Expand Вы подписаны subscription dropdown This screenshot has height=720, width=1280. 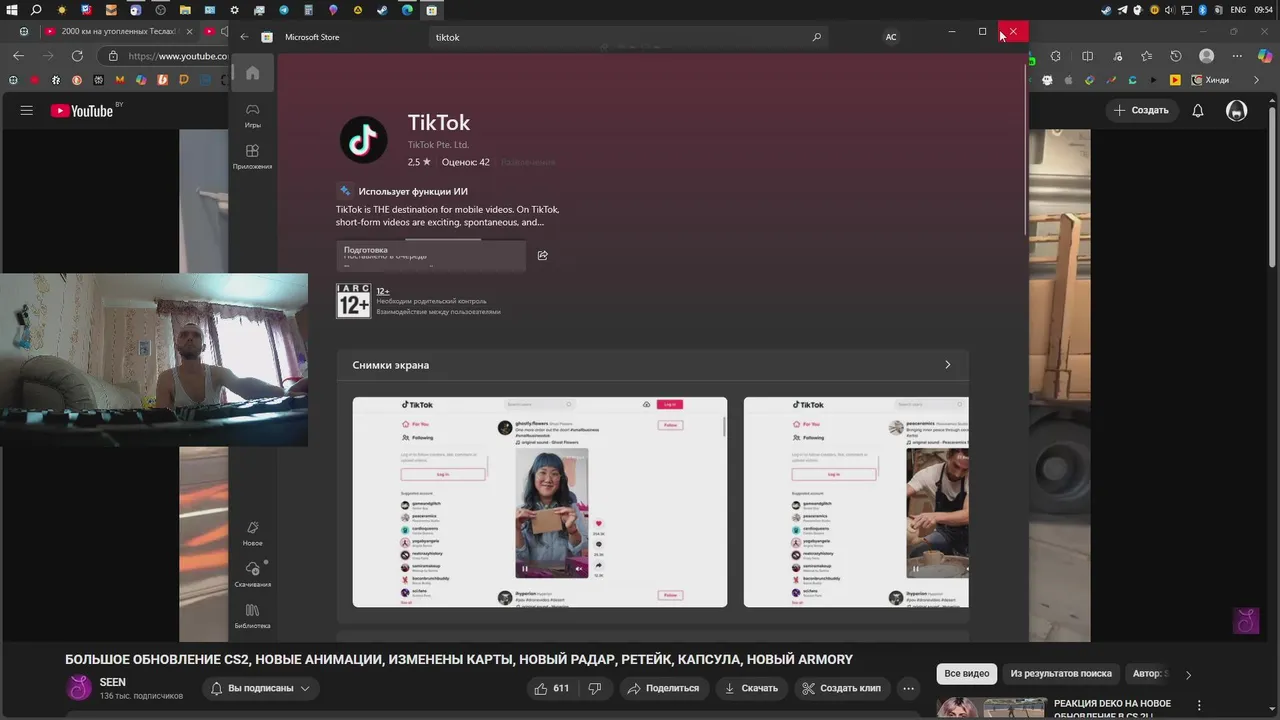coord(260,688)
